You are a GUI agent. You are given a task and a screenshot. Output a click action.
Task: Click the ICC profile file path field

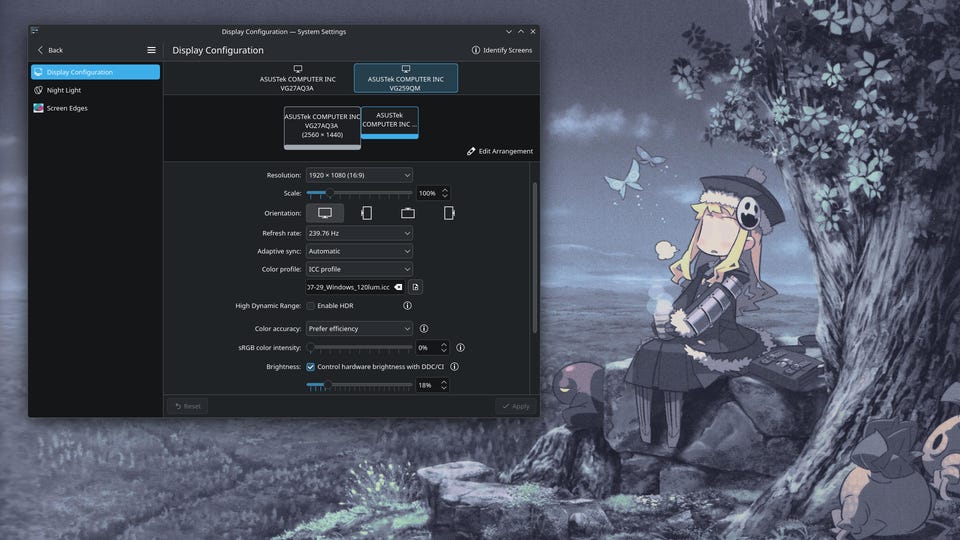354,287
